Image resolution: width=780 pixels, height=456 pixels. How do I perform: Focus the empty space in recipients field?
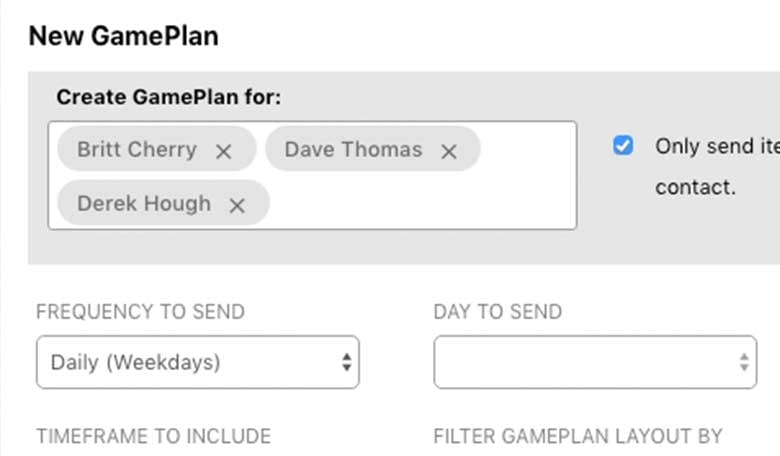click(420, 205)
